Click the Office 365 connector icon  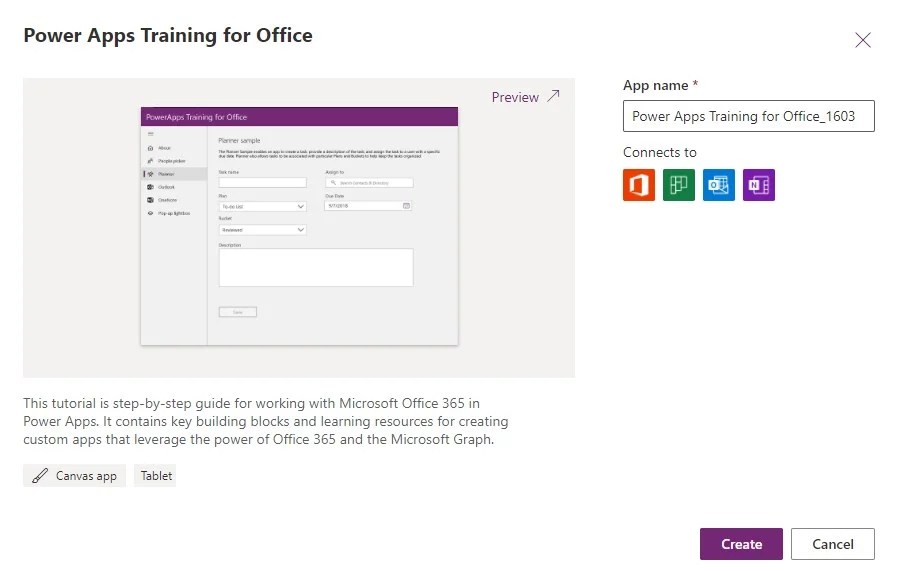click(638, 185)
